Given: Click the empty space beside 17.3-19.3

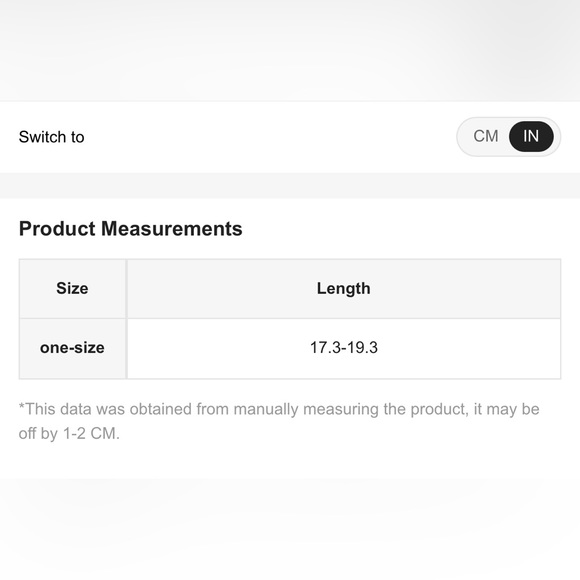Looking at the screenshot, I should coord(470,348).
